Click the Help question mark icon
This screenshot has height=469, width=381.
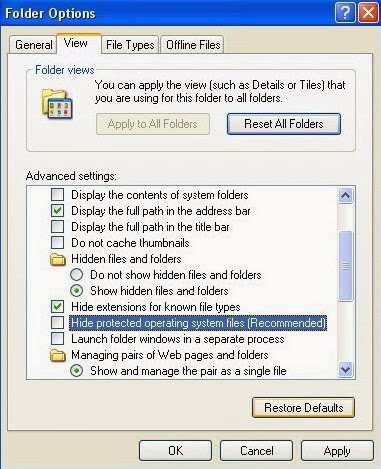pyautogui.click(x=345, y=13)
